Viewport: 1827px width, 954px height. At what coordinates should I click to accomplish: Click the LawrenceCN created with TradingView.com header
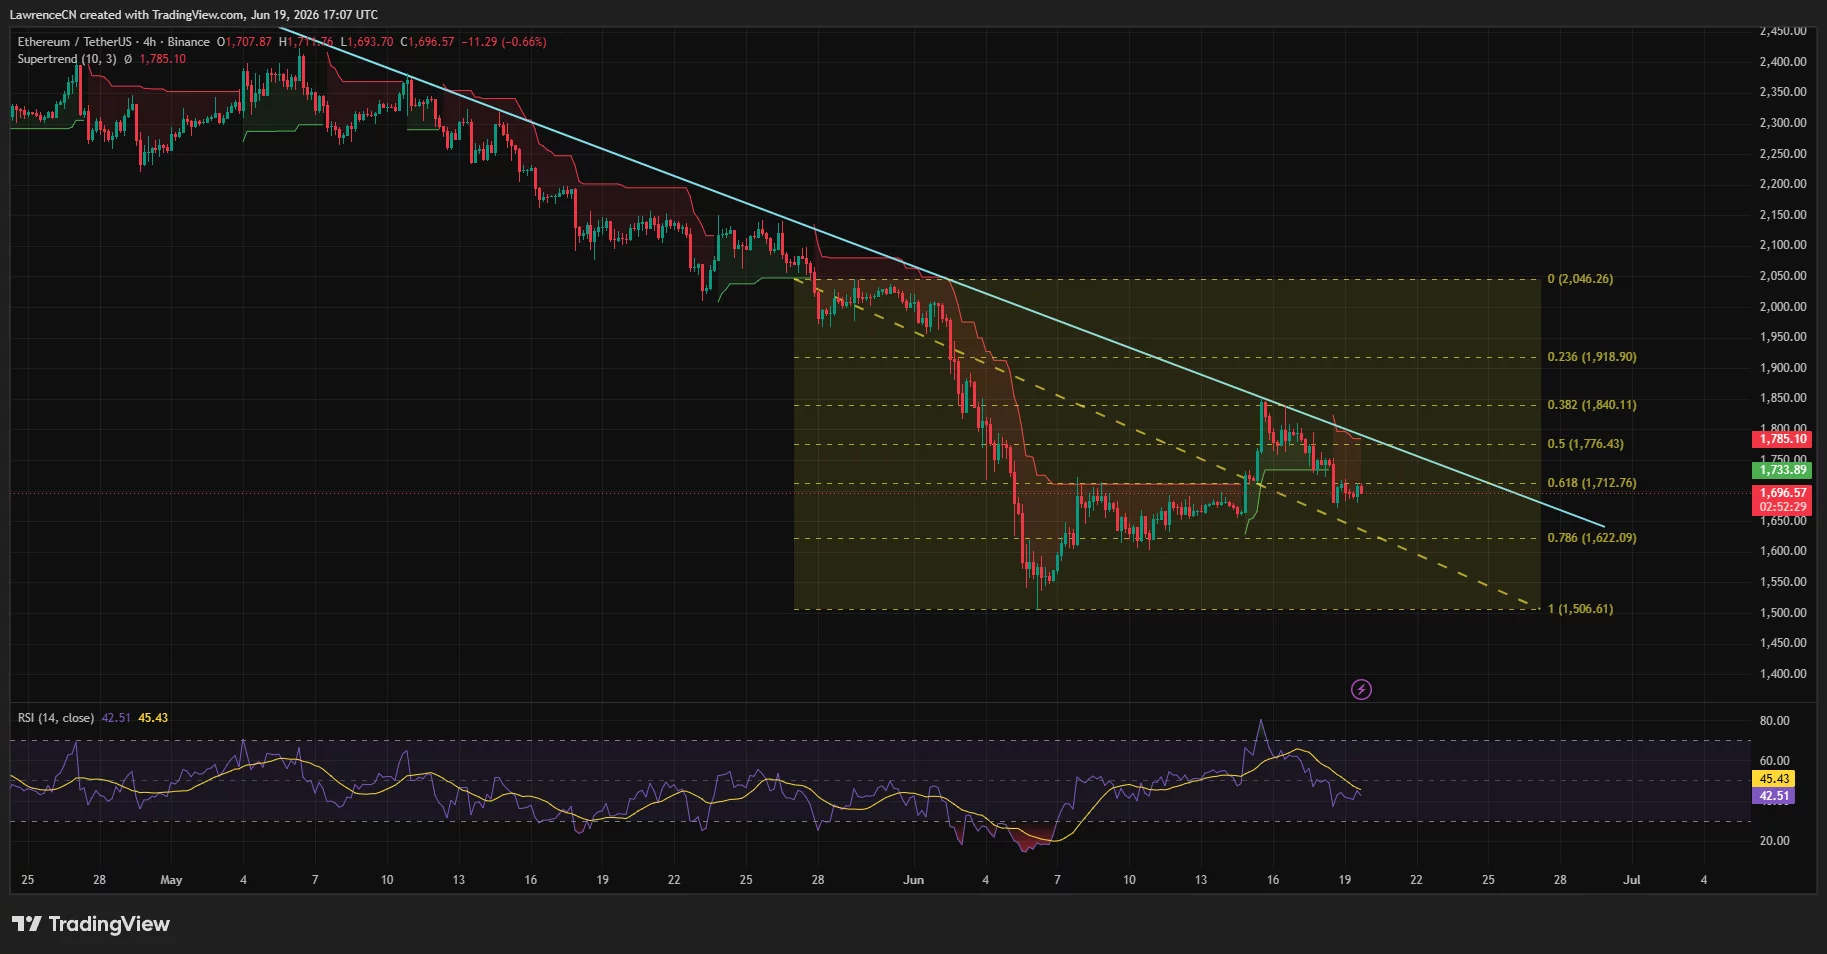[194, 15]
